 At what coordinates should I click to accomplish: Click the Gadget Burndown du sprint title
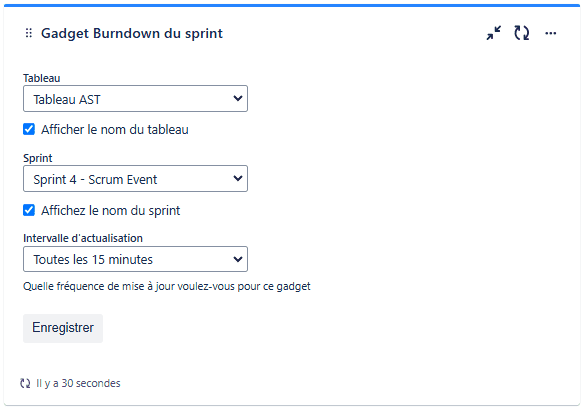point(132,33)
